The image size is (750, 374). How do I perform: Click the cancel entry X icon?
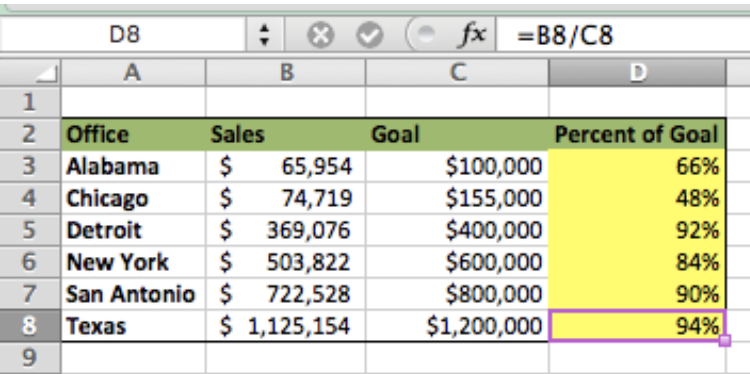pyautogui.click(x=320, y=35)
